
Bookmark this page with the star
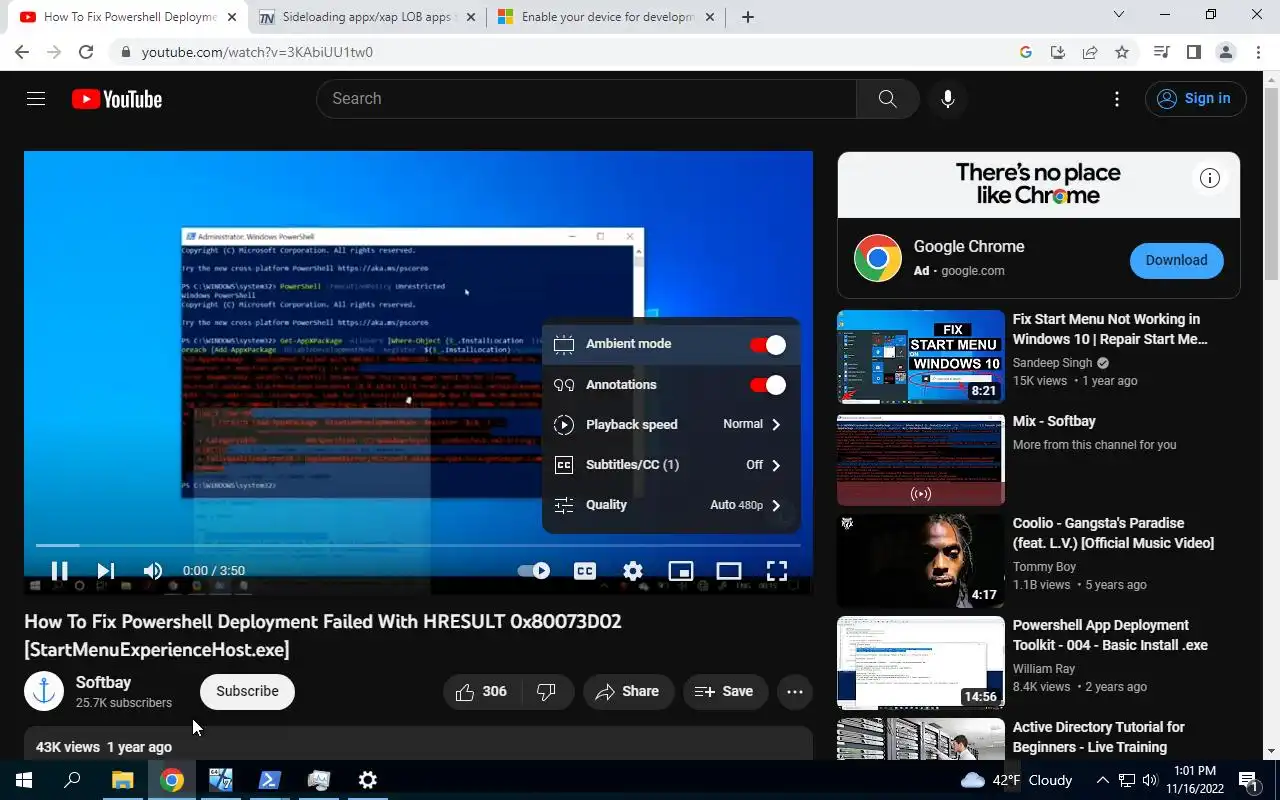pyautogui.click(x=1122, y=52)
